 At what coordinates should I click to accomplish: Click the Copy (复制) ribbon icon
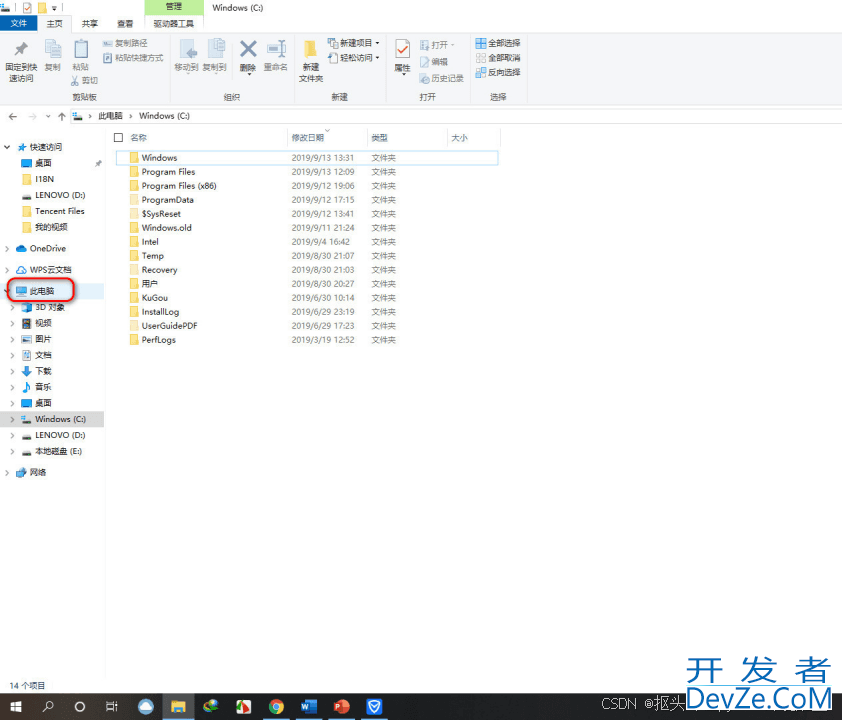coord(53,49)
